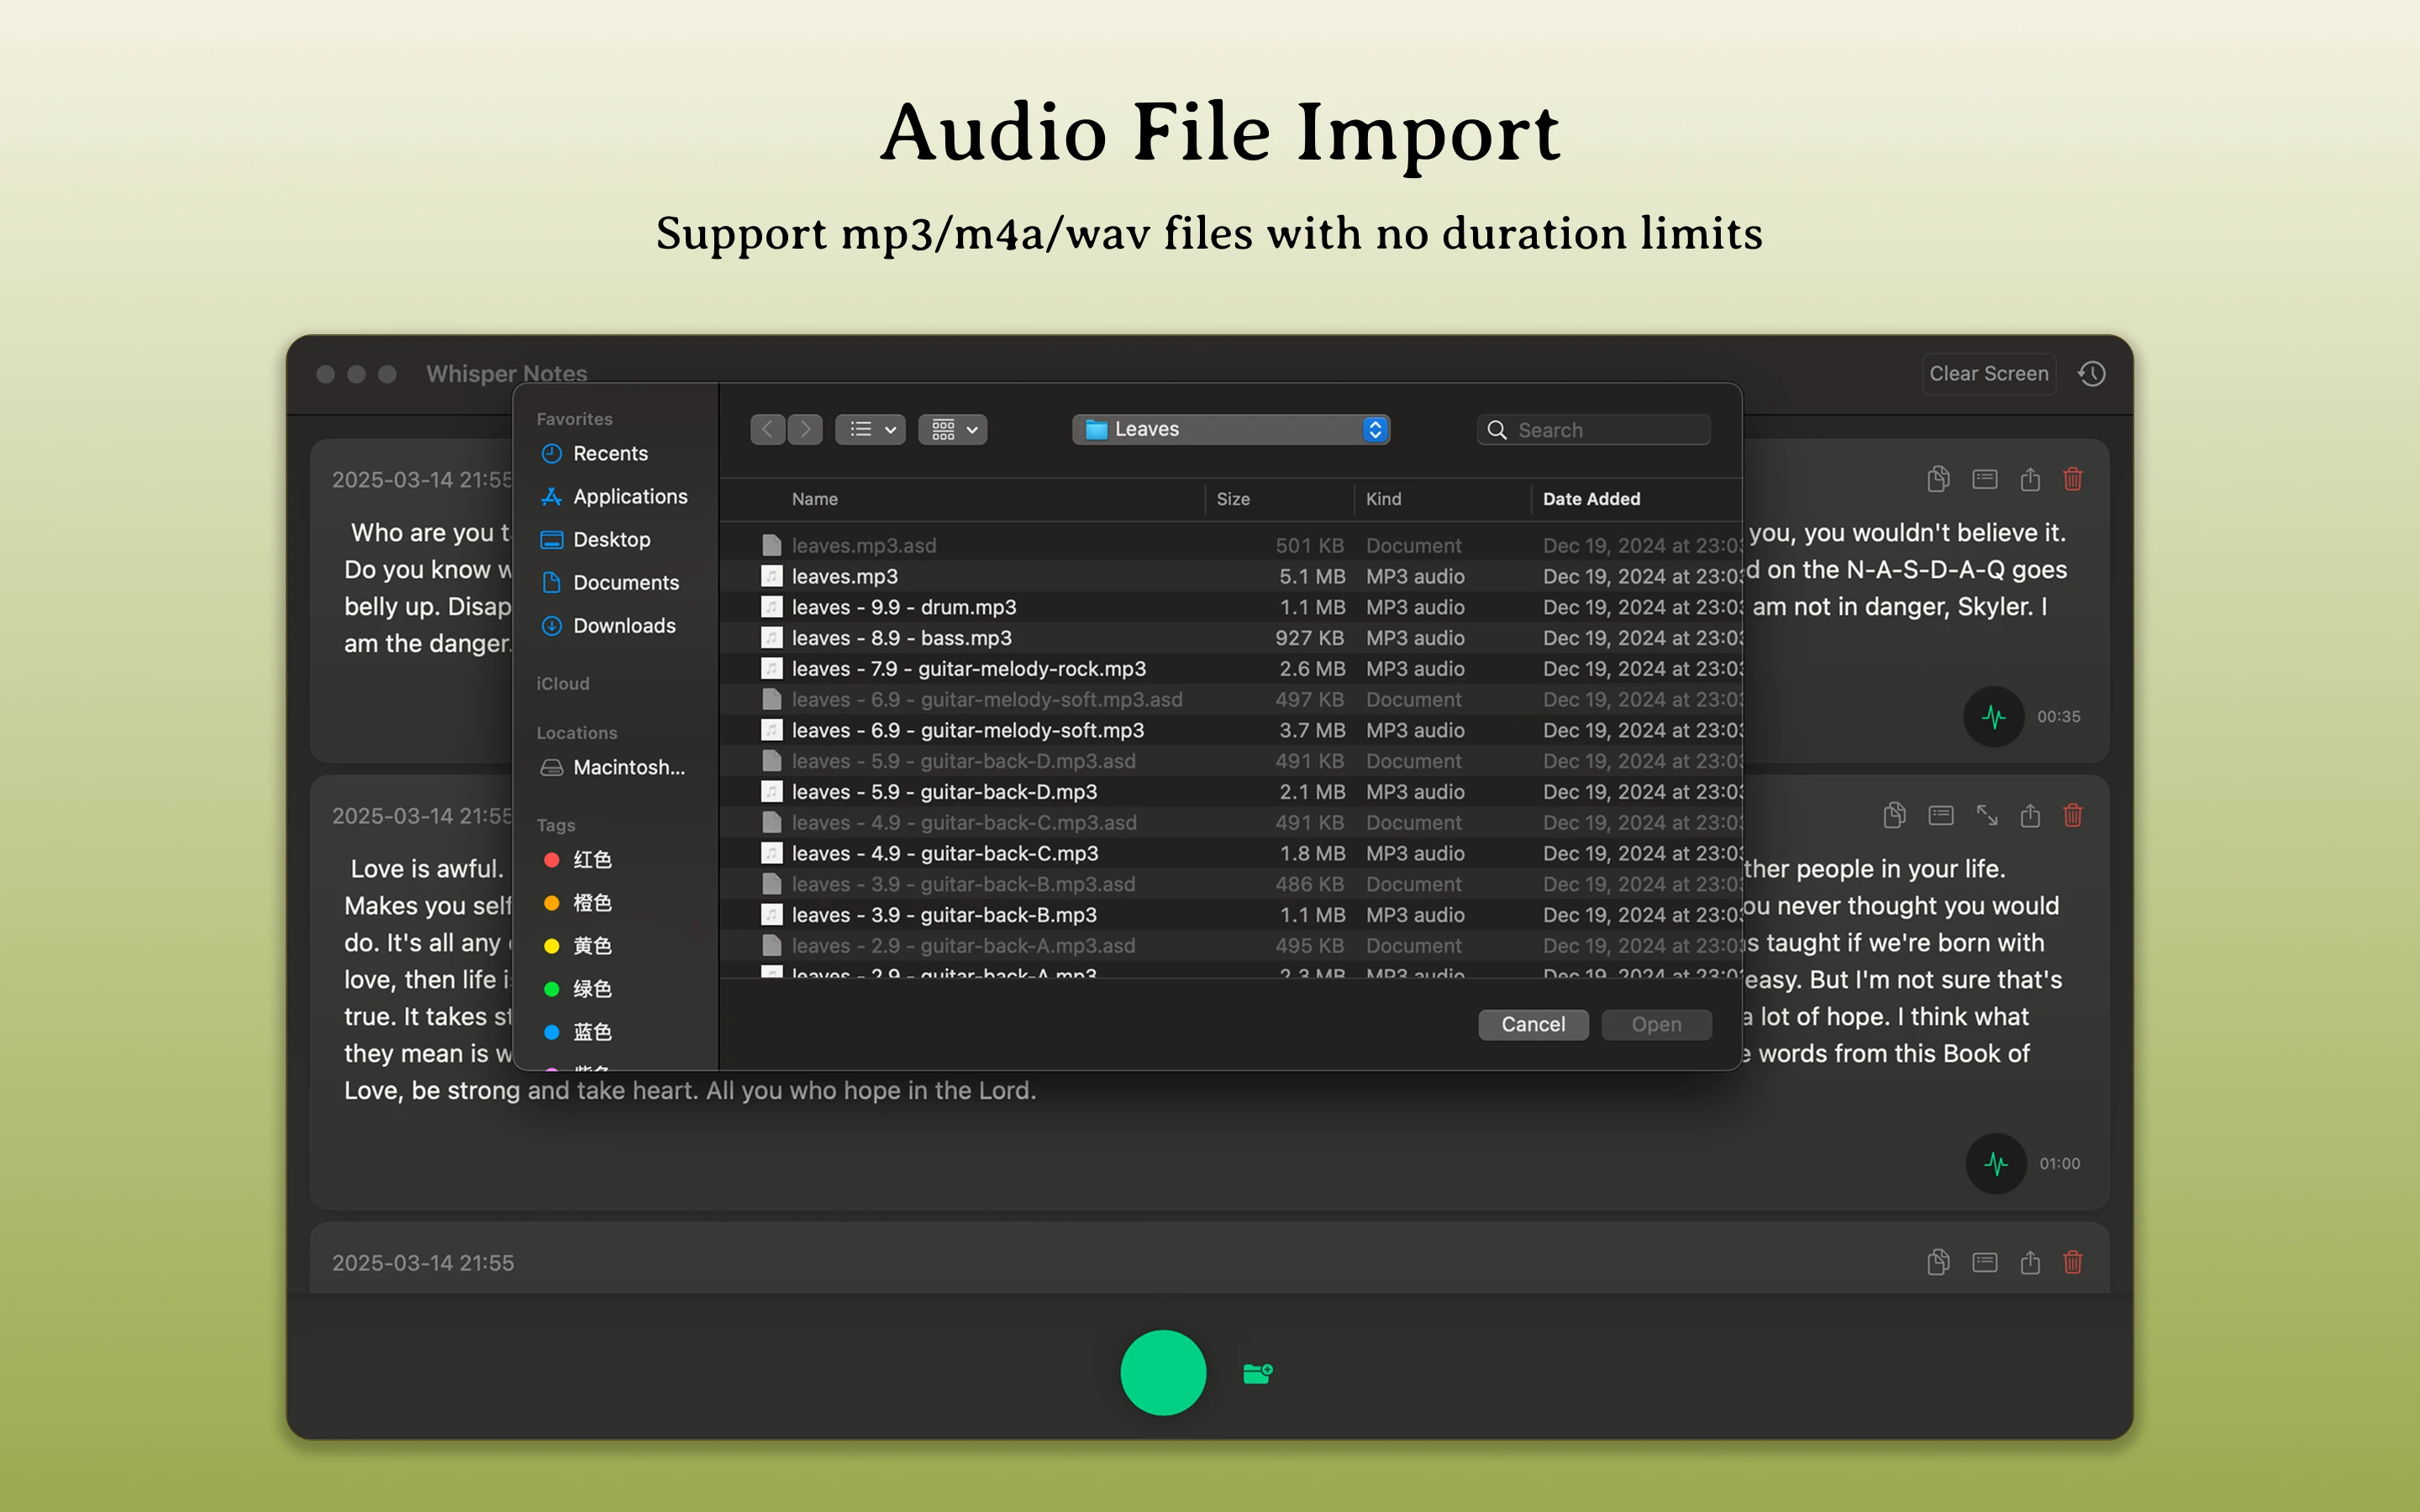Click the import audio folder icon
This screenshot has width=2420, height=1512.
[x=1257, y=1373]
